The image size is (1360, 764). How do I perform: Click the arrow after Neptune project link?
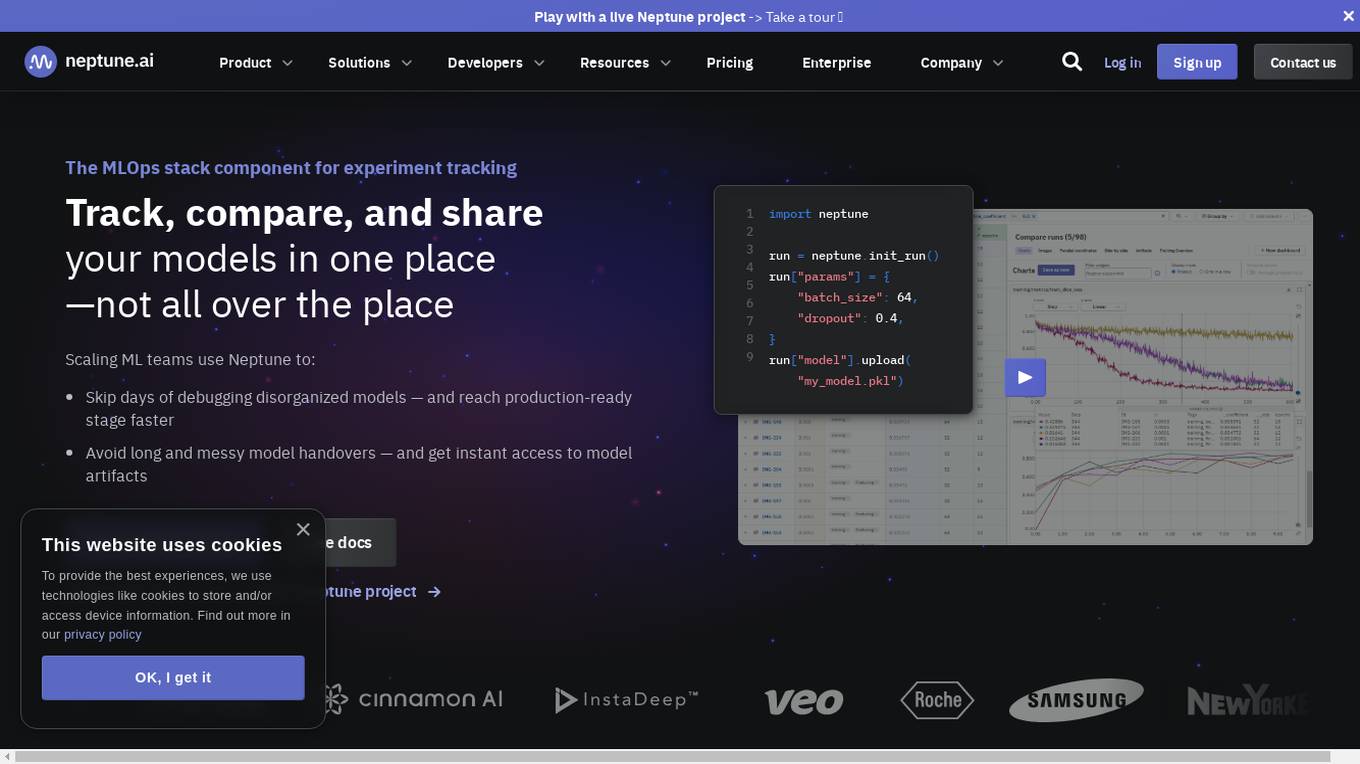pyautogui.click(x=434, y=592)
